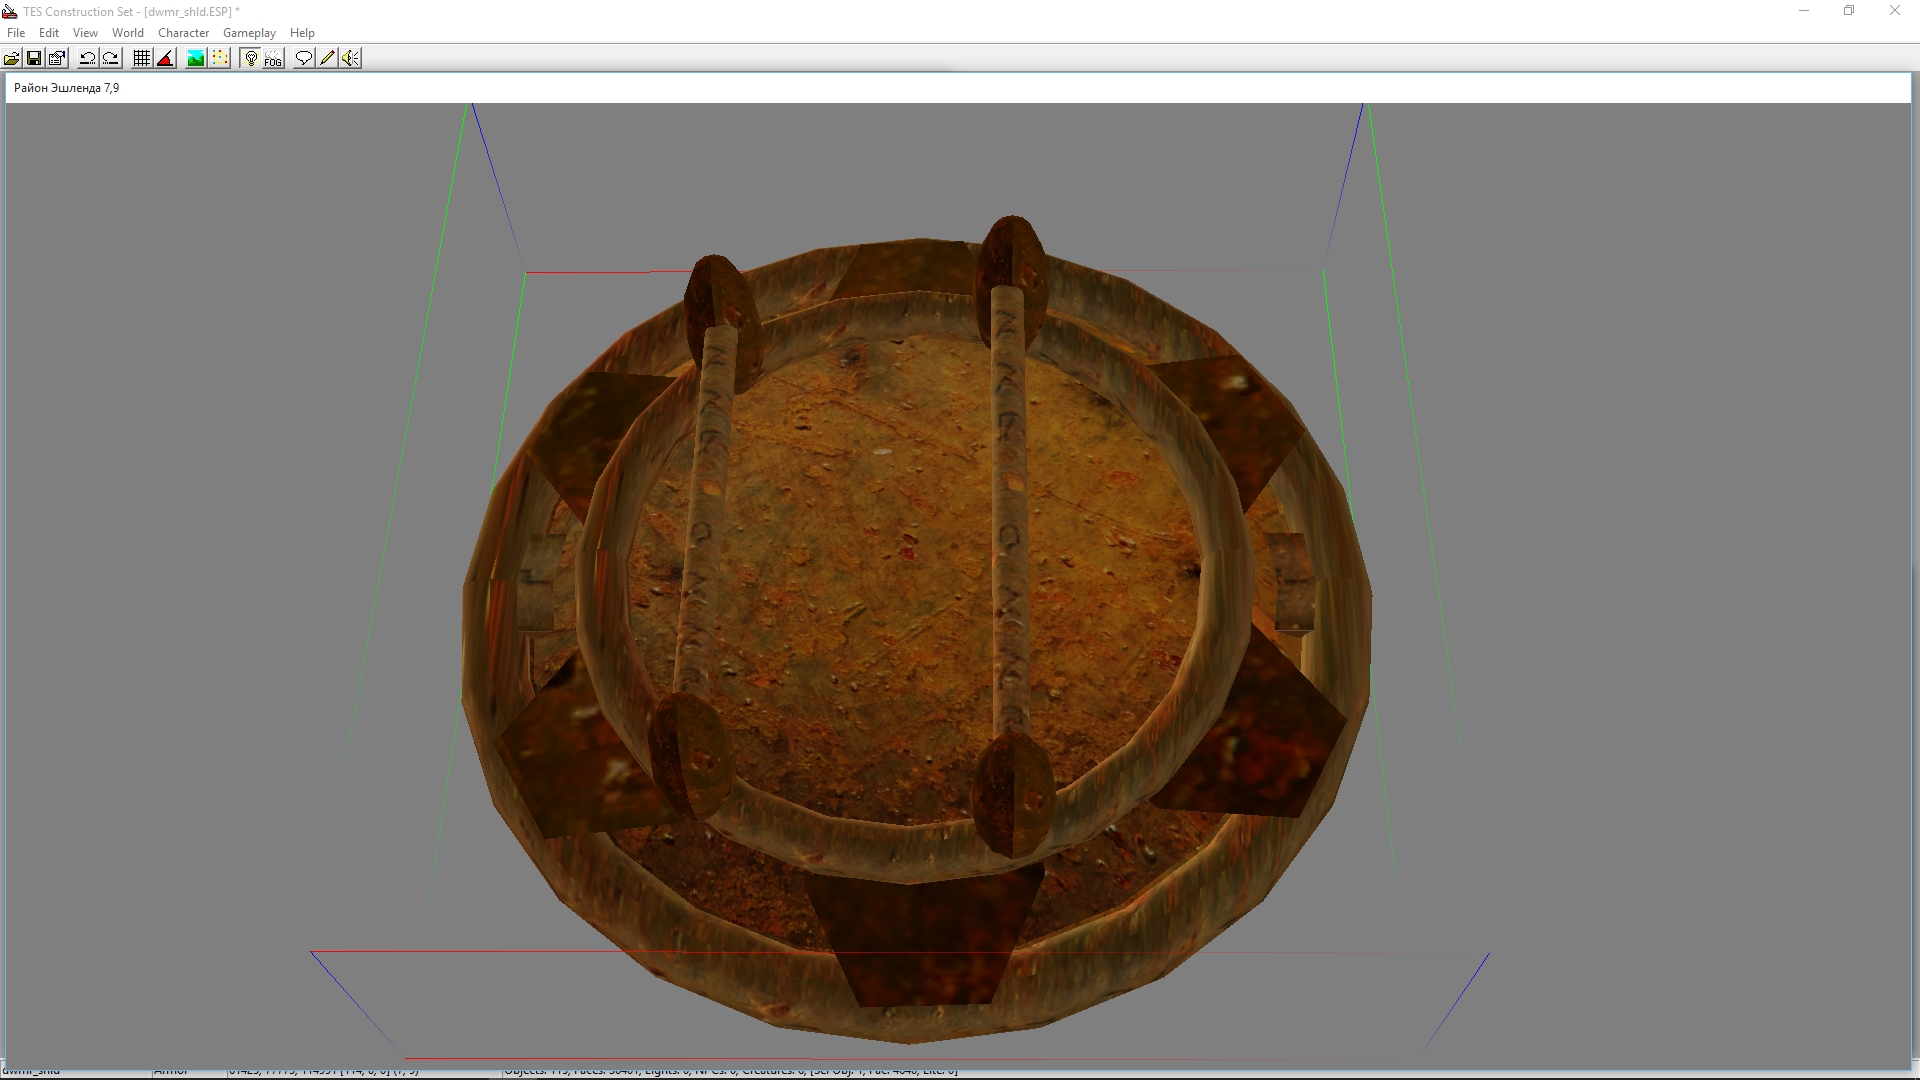The height and width of the screenshot is (1080, 1920).
Task: Minimize the Construction Set window
Action: [1804, 11]
